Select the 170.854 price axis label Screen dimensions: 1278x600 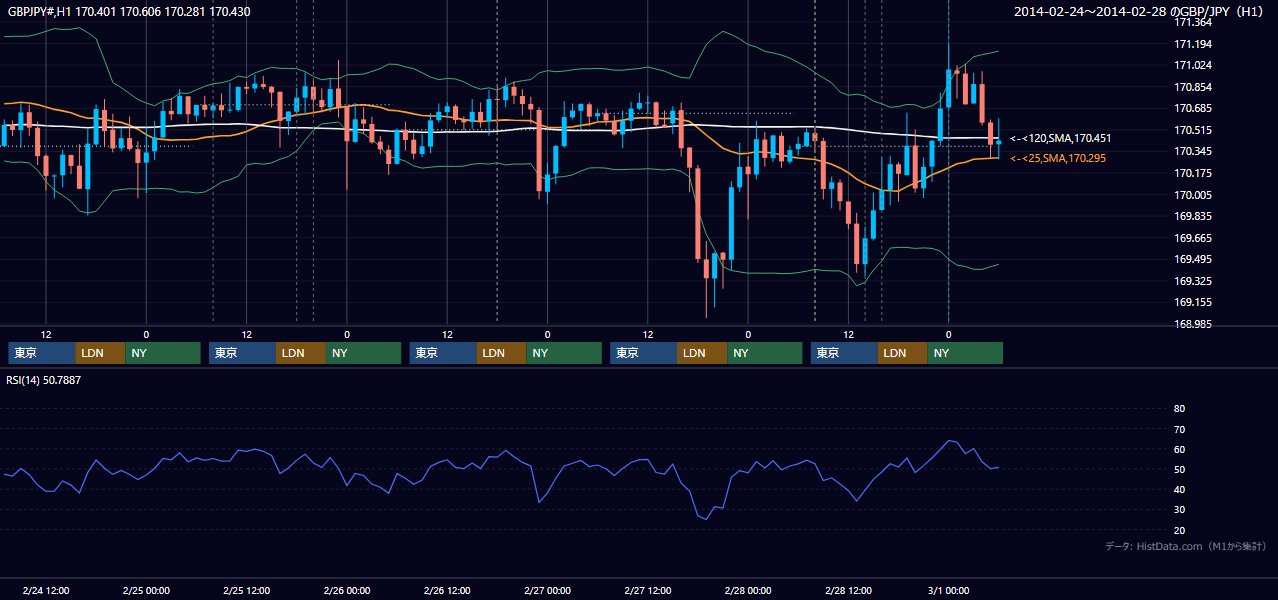(x=1193, y=87)
